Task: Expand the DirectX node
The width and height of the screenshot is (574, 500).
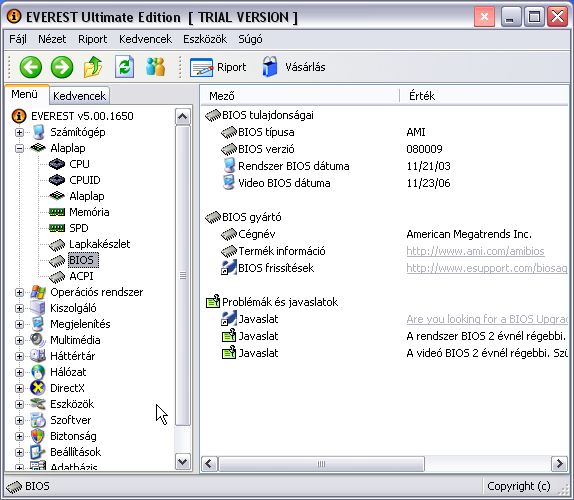Action: tap(19, 388)
